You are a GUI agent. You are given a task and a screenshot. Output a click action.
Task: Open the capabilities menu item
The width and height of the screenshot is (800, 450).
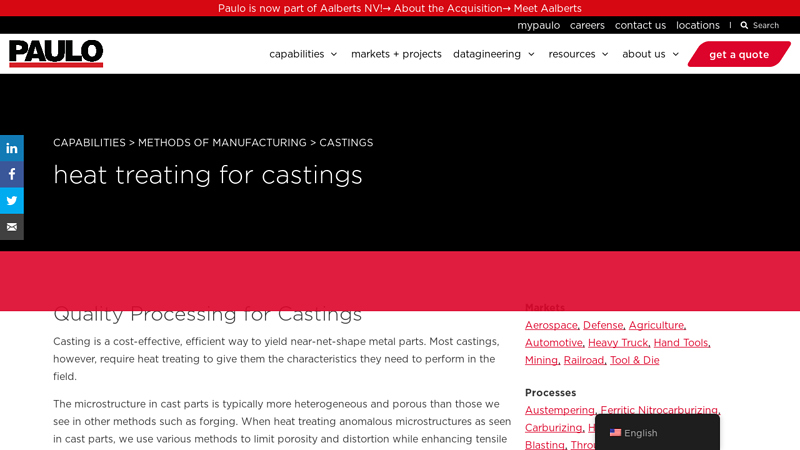(x=296, y=54)
